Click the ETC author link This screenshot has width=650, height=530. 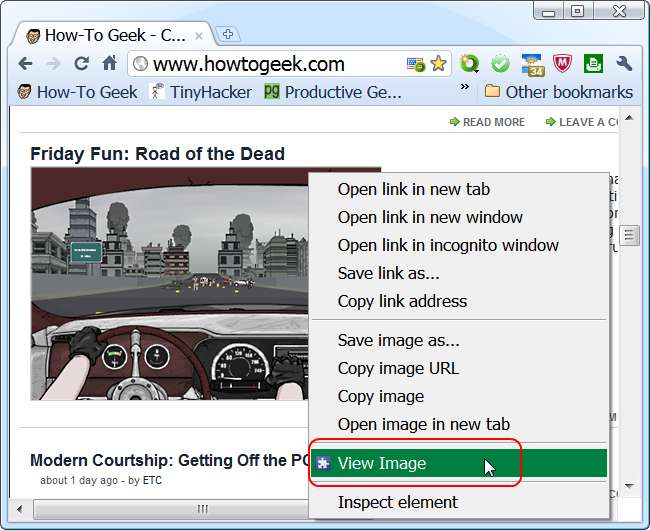click(152, 480)
